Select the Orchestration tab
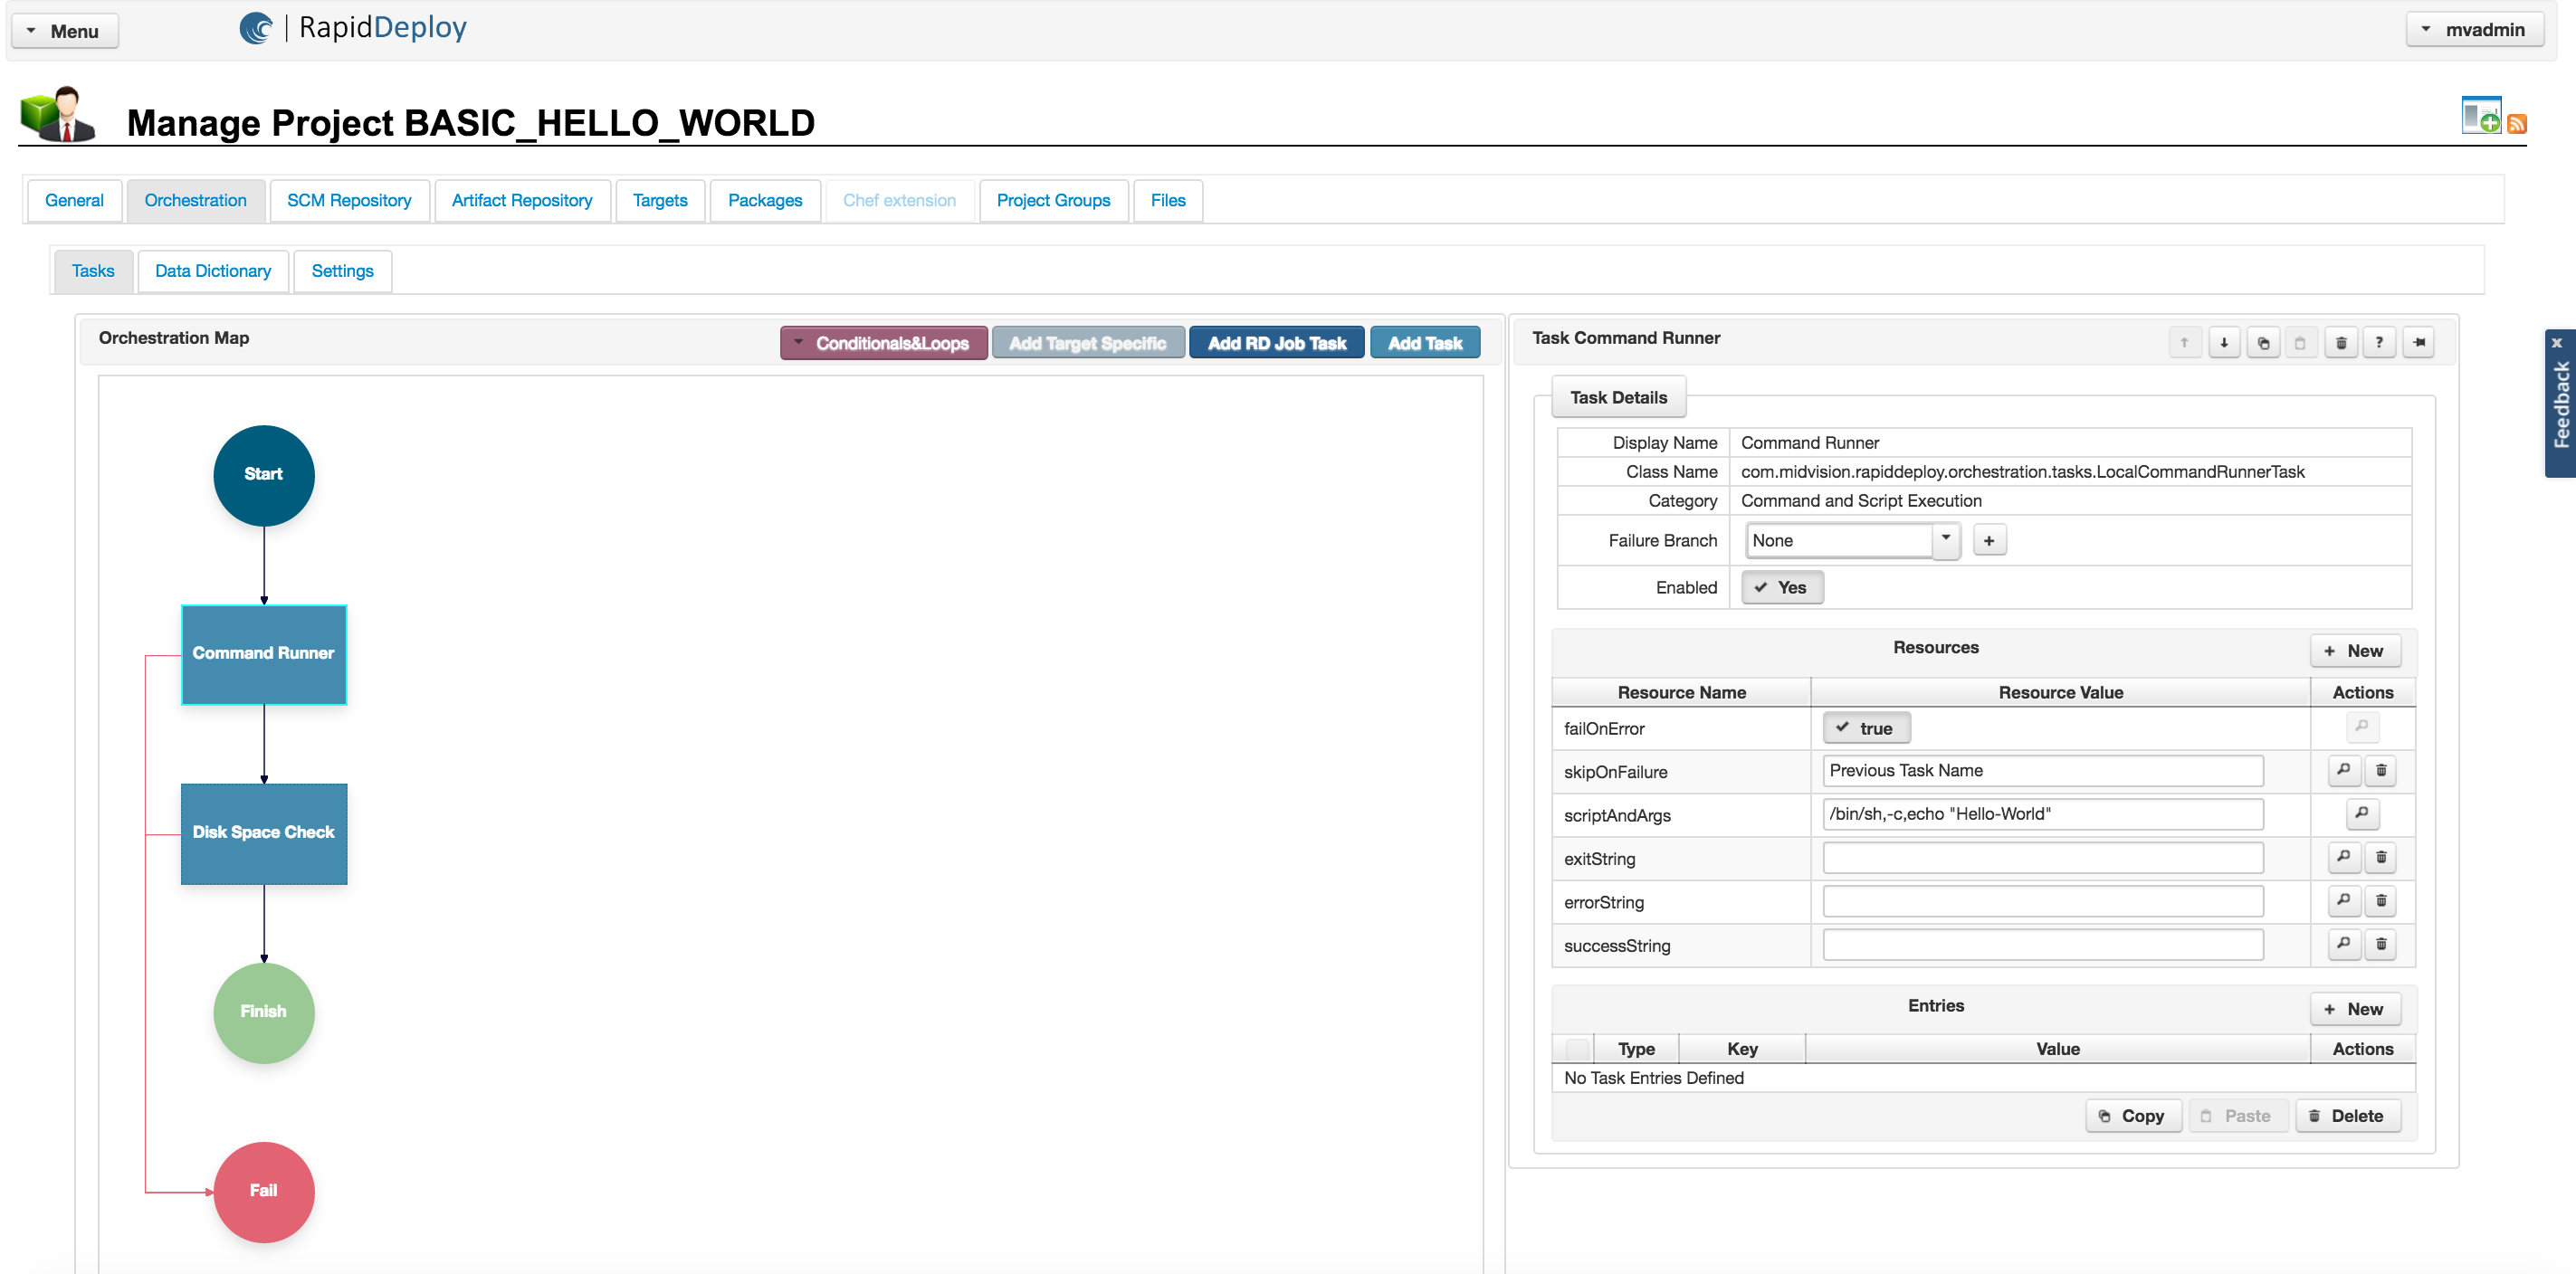The height and width of the screenshot is (1274, 2576). point(195,201)
